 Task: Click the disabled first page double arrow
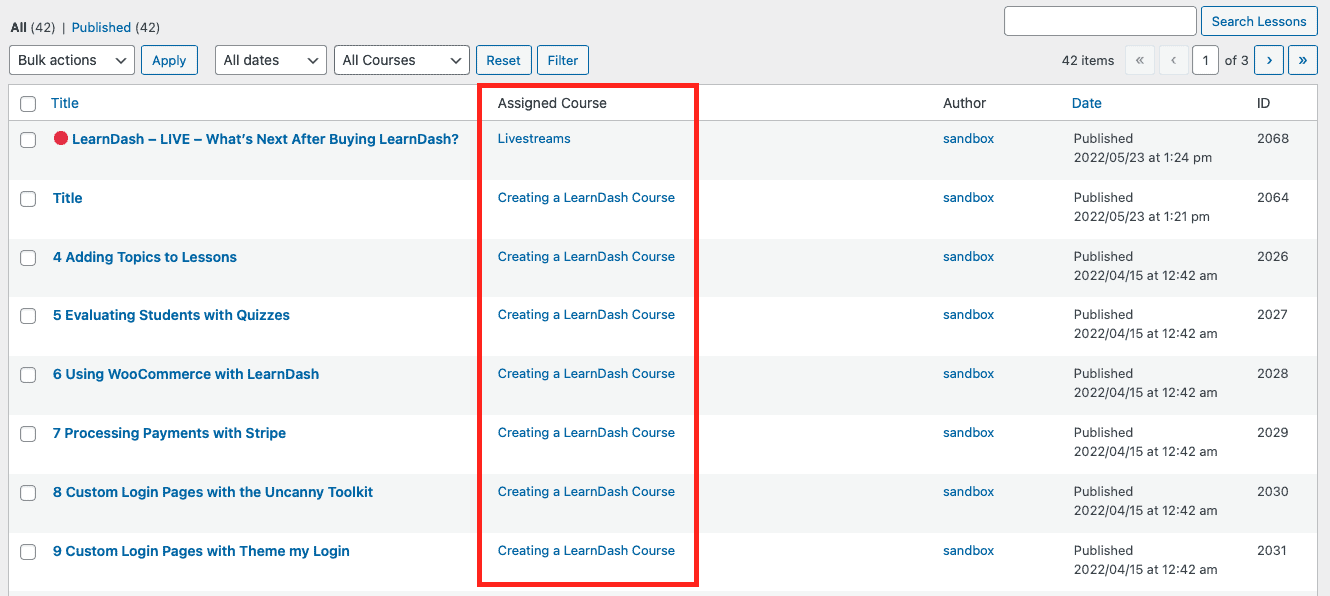pos(1140,60)
